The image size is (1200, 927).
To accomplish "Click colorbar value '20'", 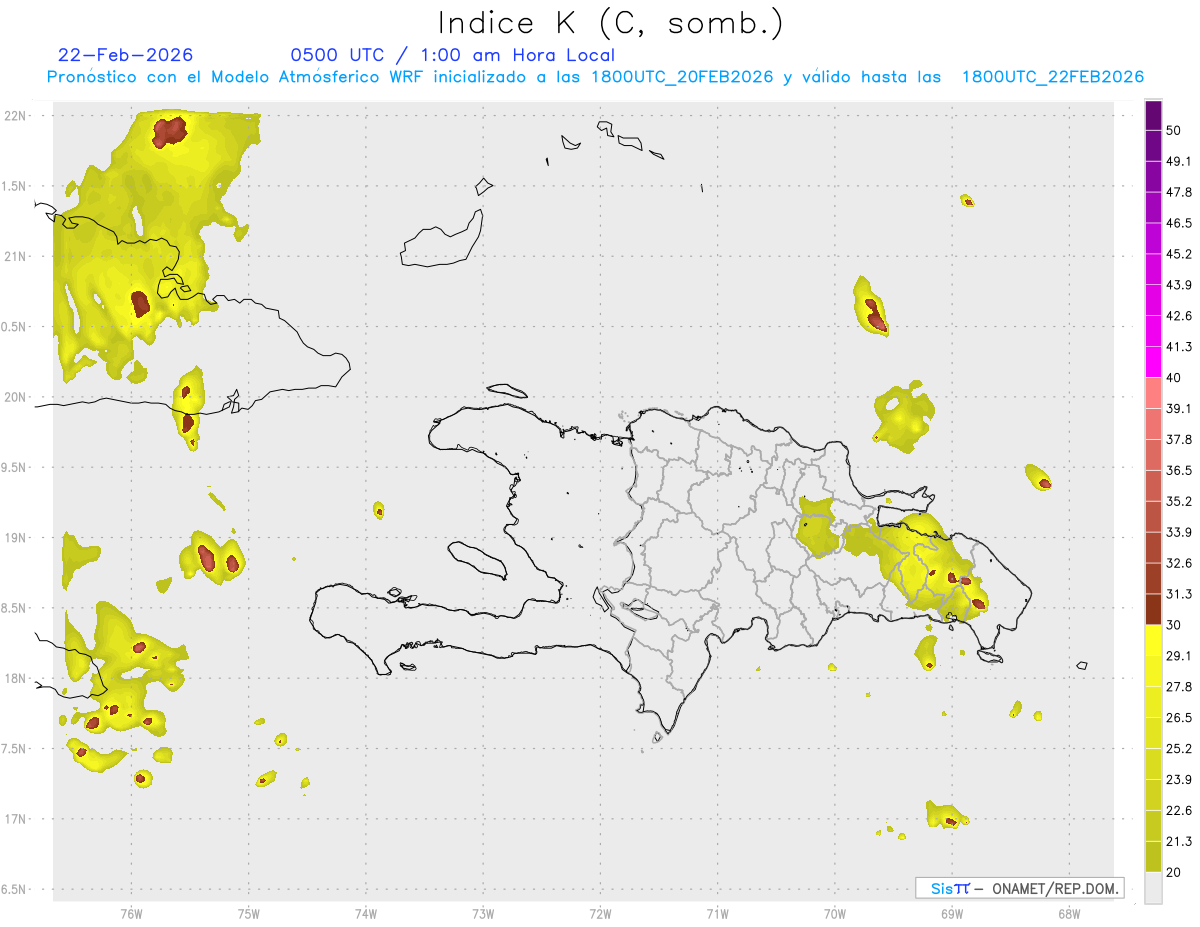I will coord(1174,872).
